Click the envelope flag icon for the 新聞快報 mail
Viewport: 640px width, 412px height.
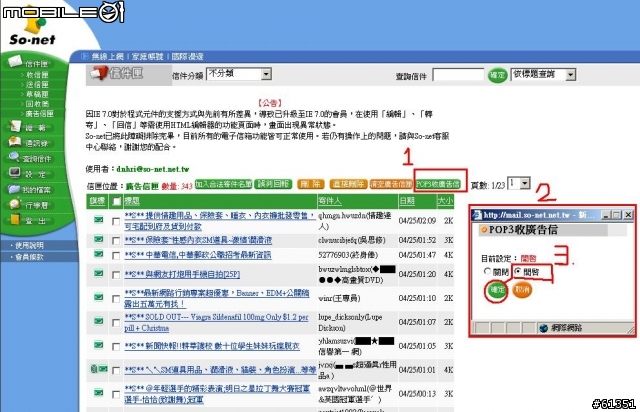[98, 345]
